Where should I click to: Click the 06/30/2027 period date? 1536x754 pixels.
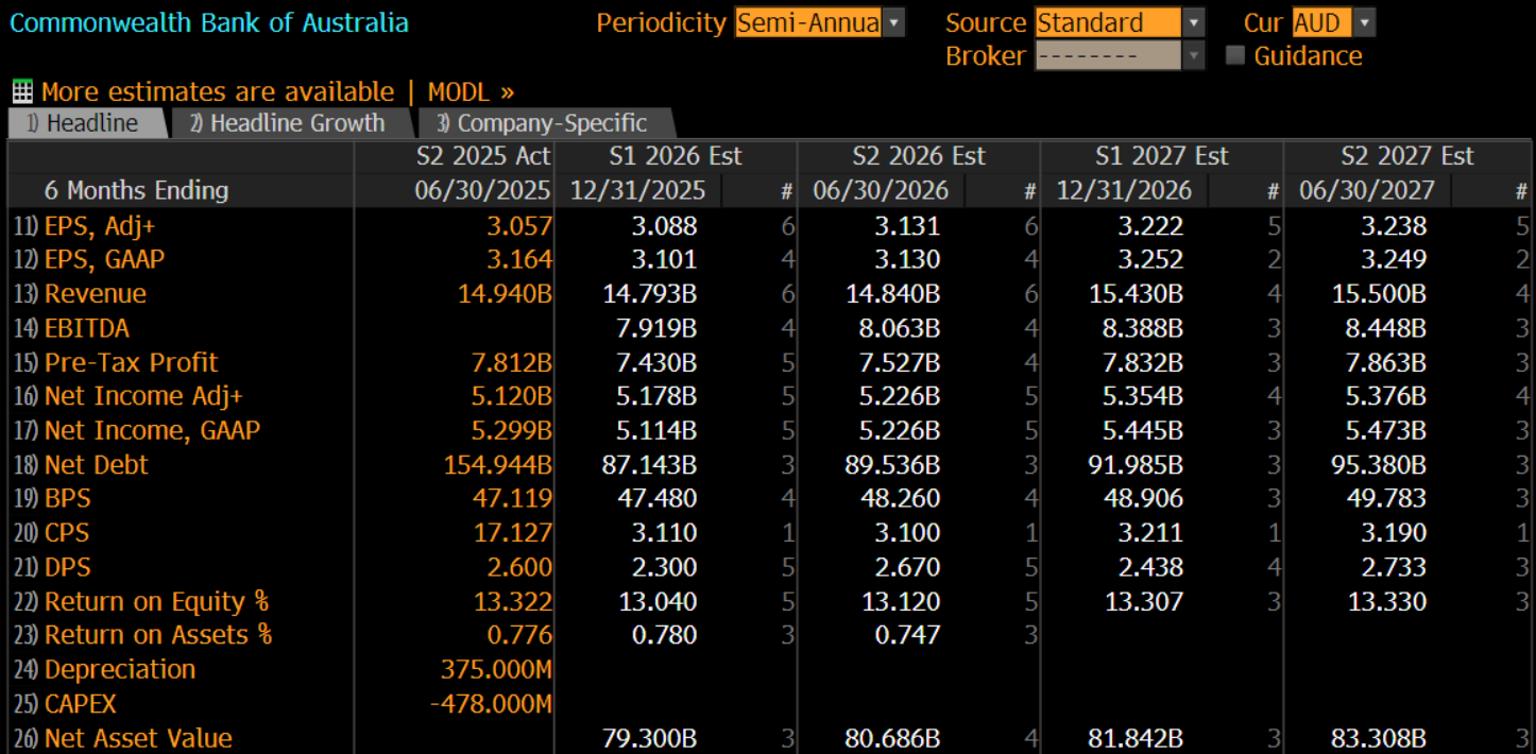click(1367, 190)
